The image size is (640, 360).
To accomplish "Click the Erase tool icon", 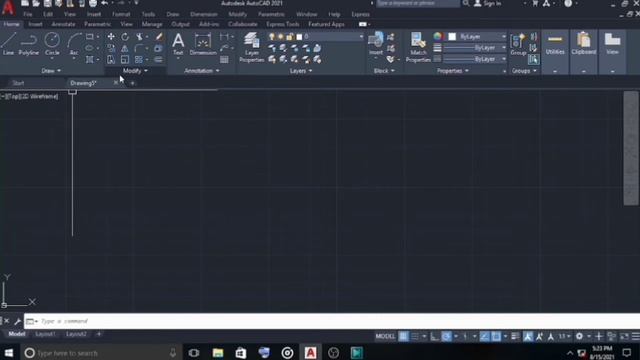I will point(159,37).
